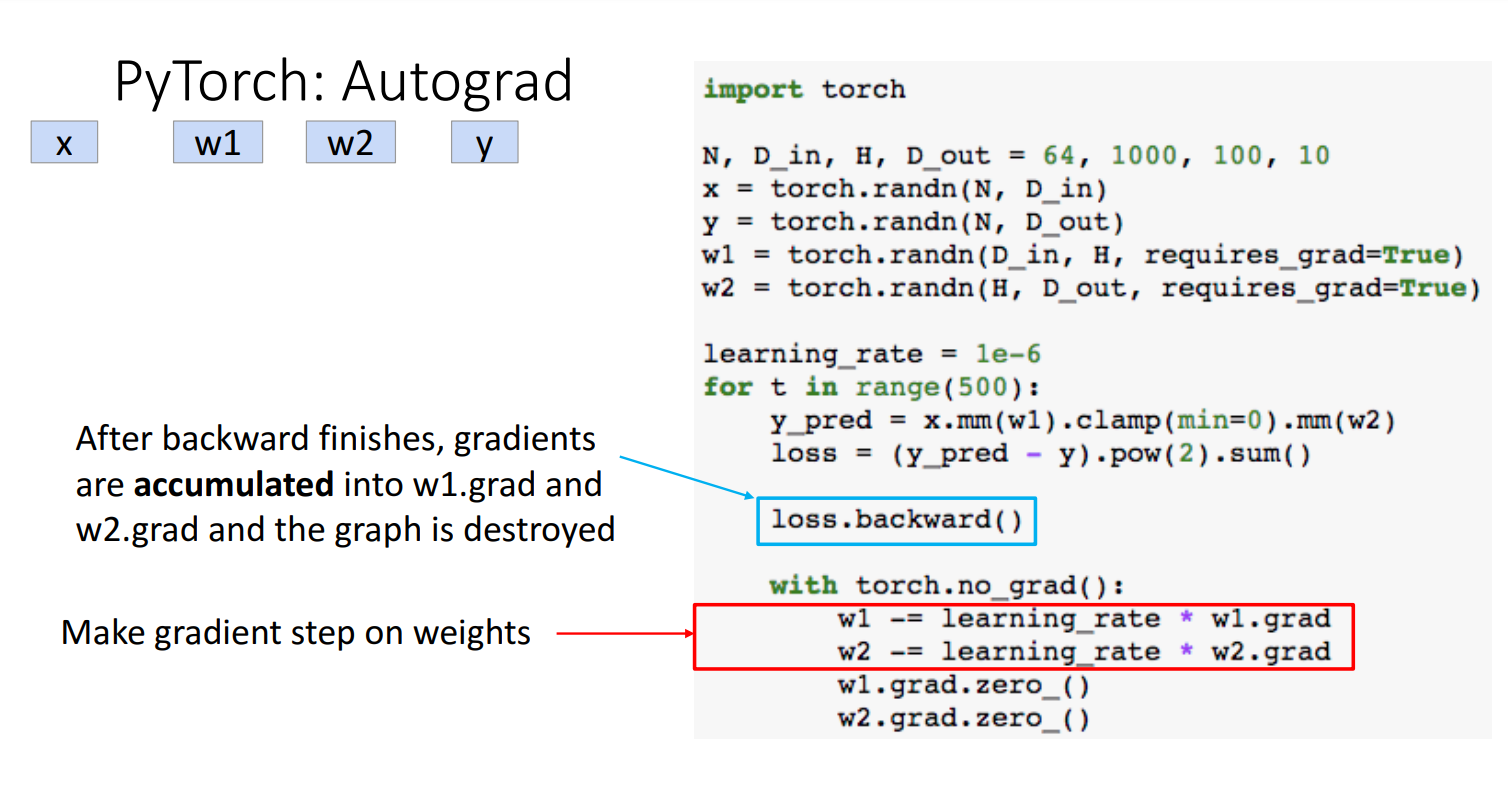Click the "After backward finishes, gradients" text
The width and height of the screenshot is (1508, 788).
tap(336, 439)
